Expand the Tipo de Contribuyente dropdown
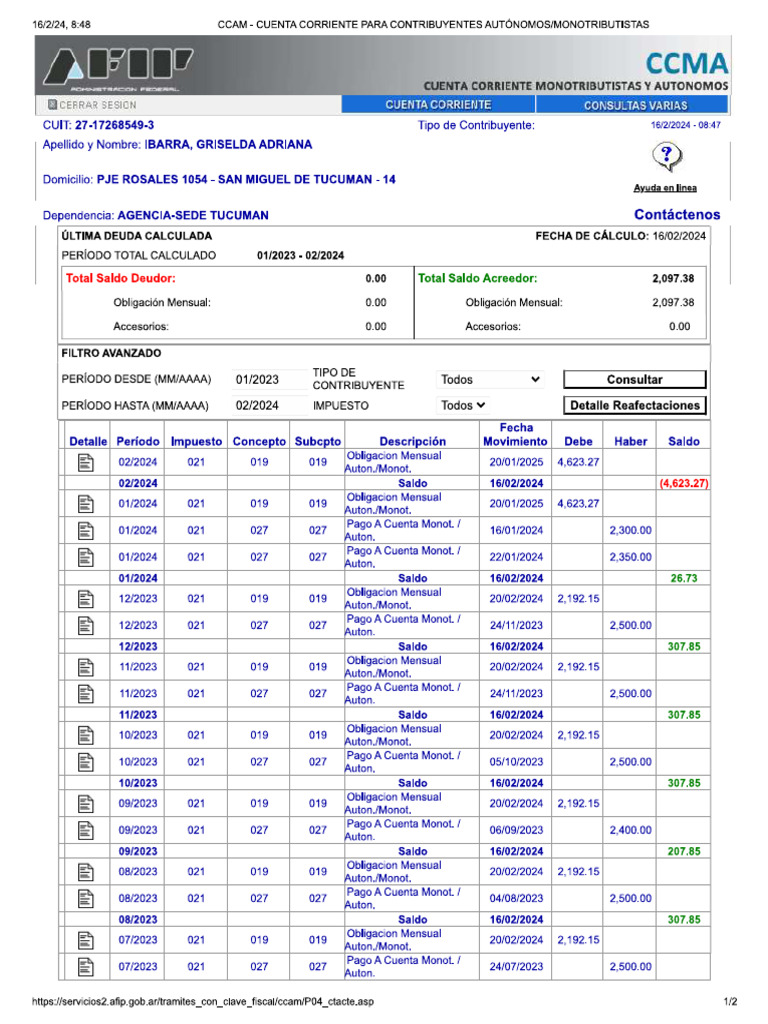Screen dimensions: 768x1024 (490, 380)
